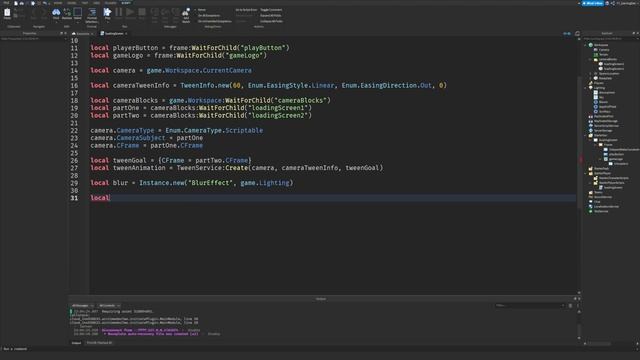Open Find with binoculars icon

coord(56,13)
